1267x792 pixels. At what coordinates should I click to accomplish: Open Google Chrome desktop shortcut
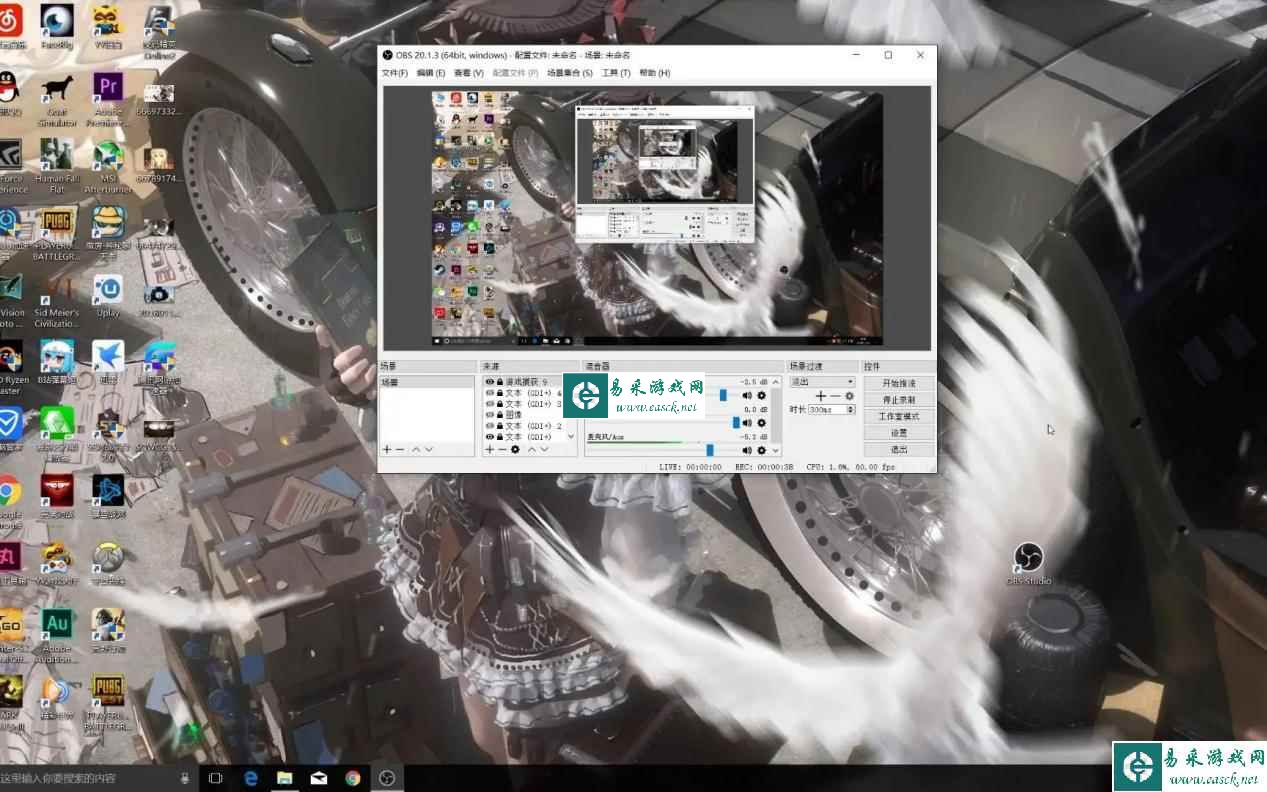(x=9, y=500)
